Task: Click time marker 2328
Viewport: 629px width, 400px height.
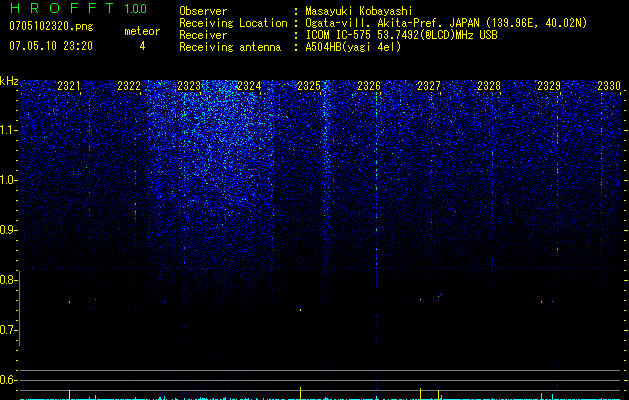Action: [489, 85]
